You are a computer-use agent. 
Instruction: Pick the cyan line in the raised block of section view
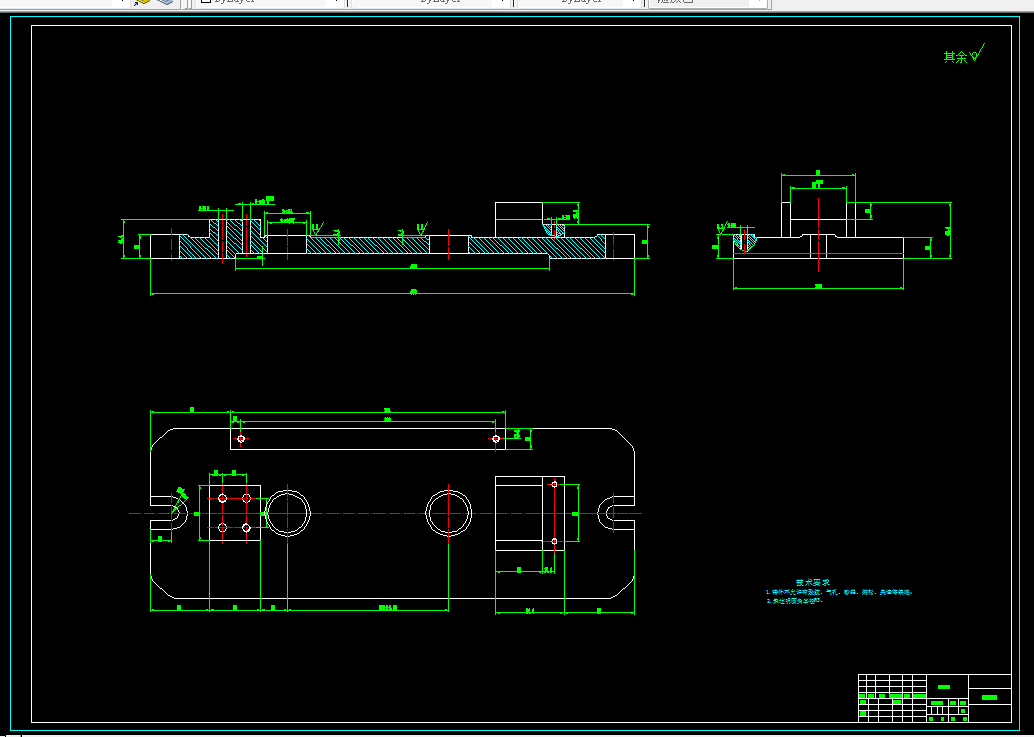(519, 219)
